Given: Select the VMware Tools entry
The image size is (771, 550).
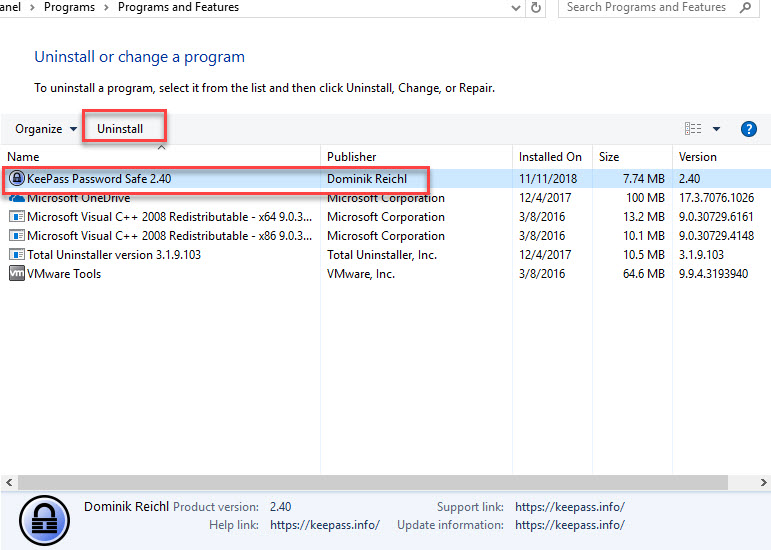Looking at the screenshot, I should point(386,274).
